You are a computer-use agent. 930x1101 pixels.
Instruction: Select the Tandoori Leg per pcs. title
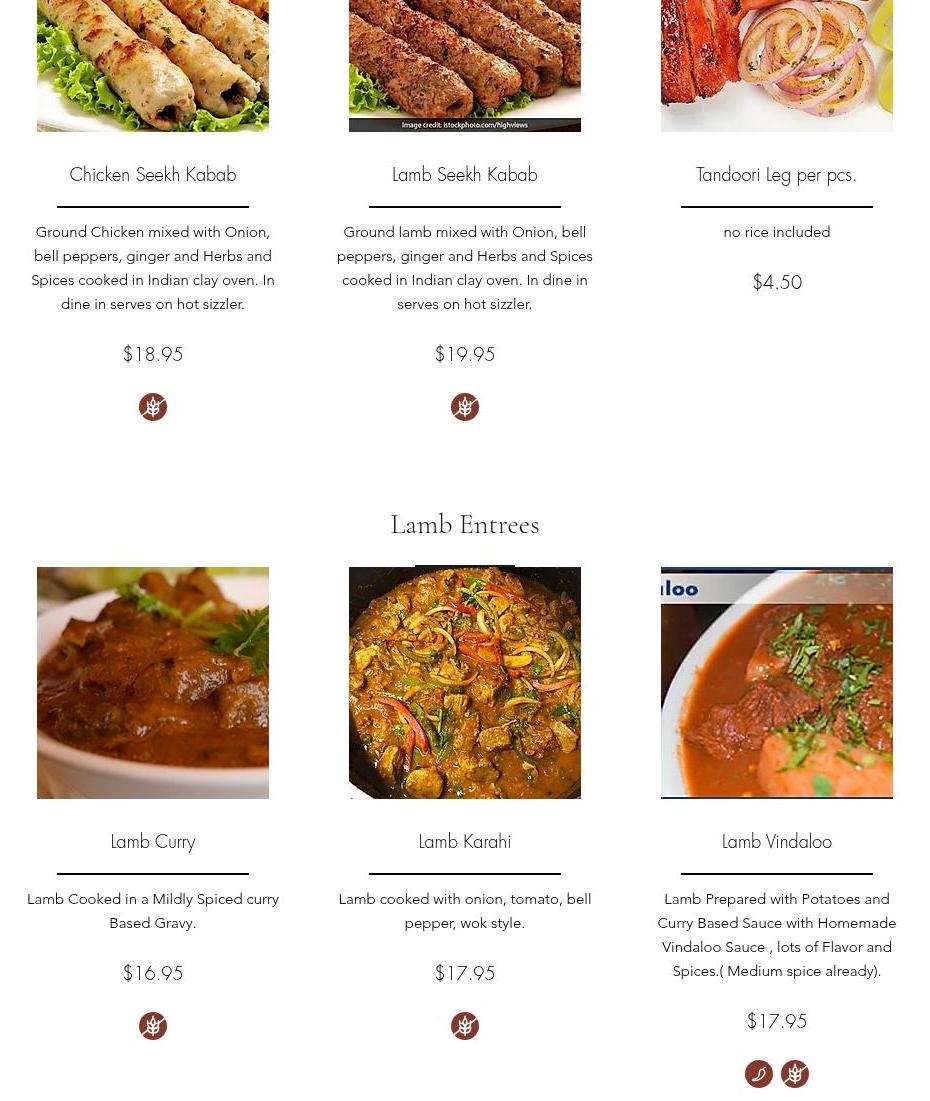(776, 175)
